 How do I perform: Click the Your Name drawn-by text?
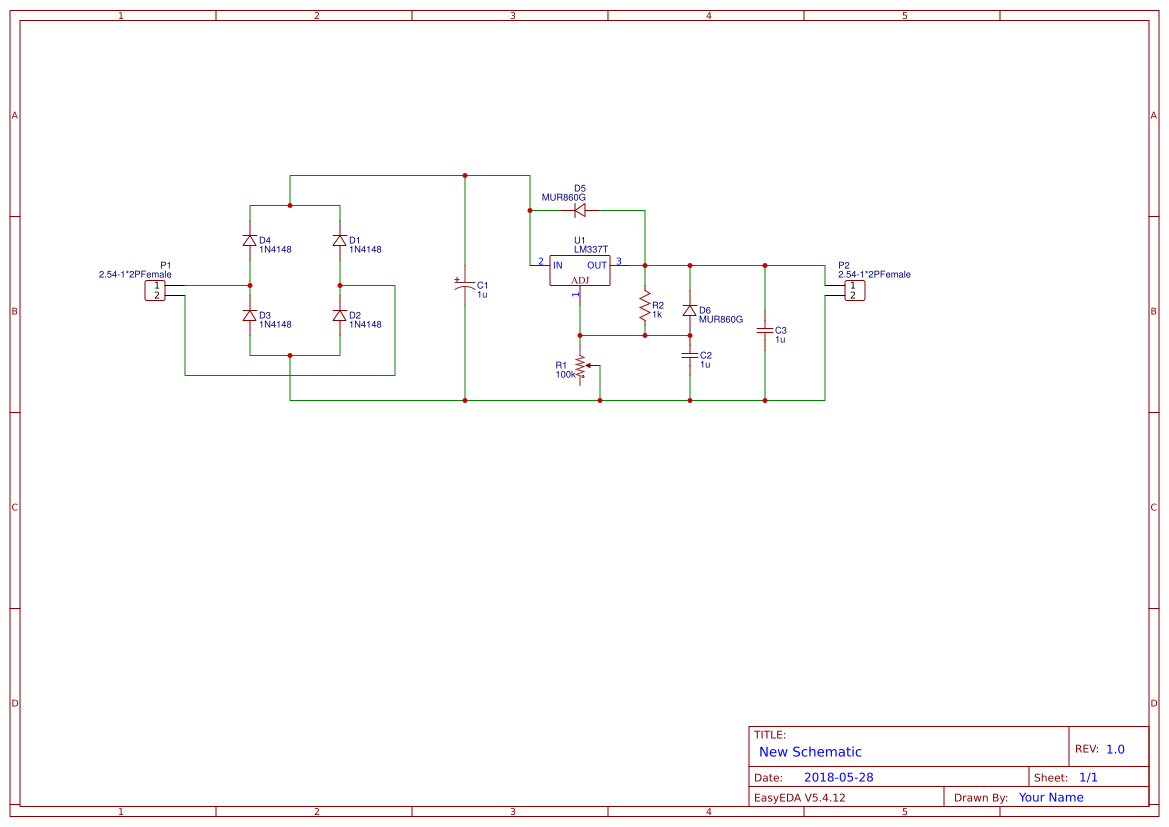coord(1050,797)
